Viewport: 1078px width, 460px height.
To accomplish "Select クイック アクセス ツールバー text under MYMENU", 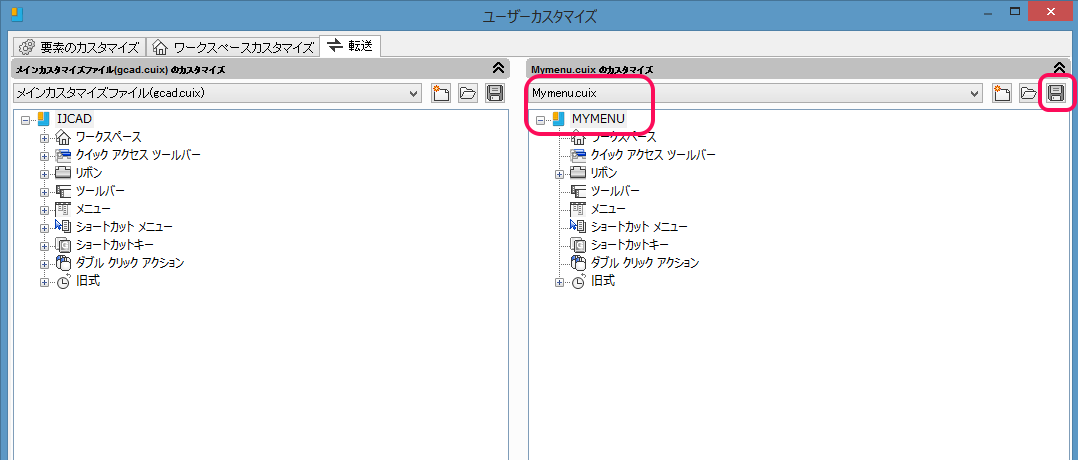I will point(652,155).
